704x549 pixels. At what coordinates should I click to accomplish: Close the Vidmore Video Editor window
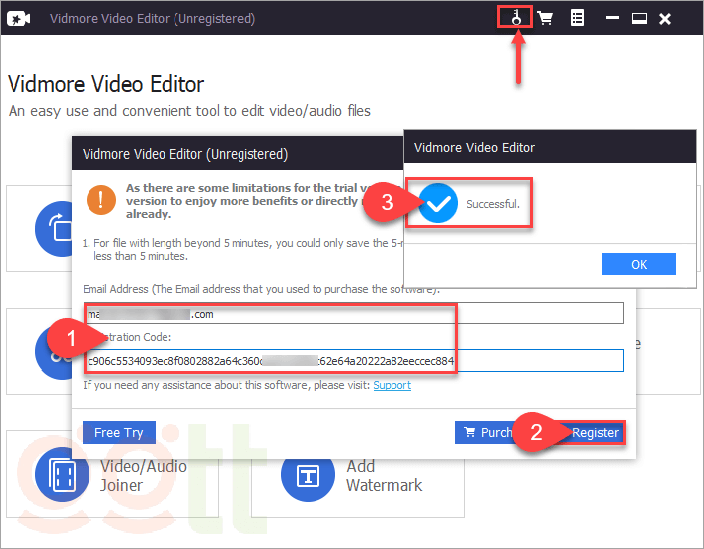click(x=666, y=18)
